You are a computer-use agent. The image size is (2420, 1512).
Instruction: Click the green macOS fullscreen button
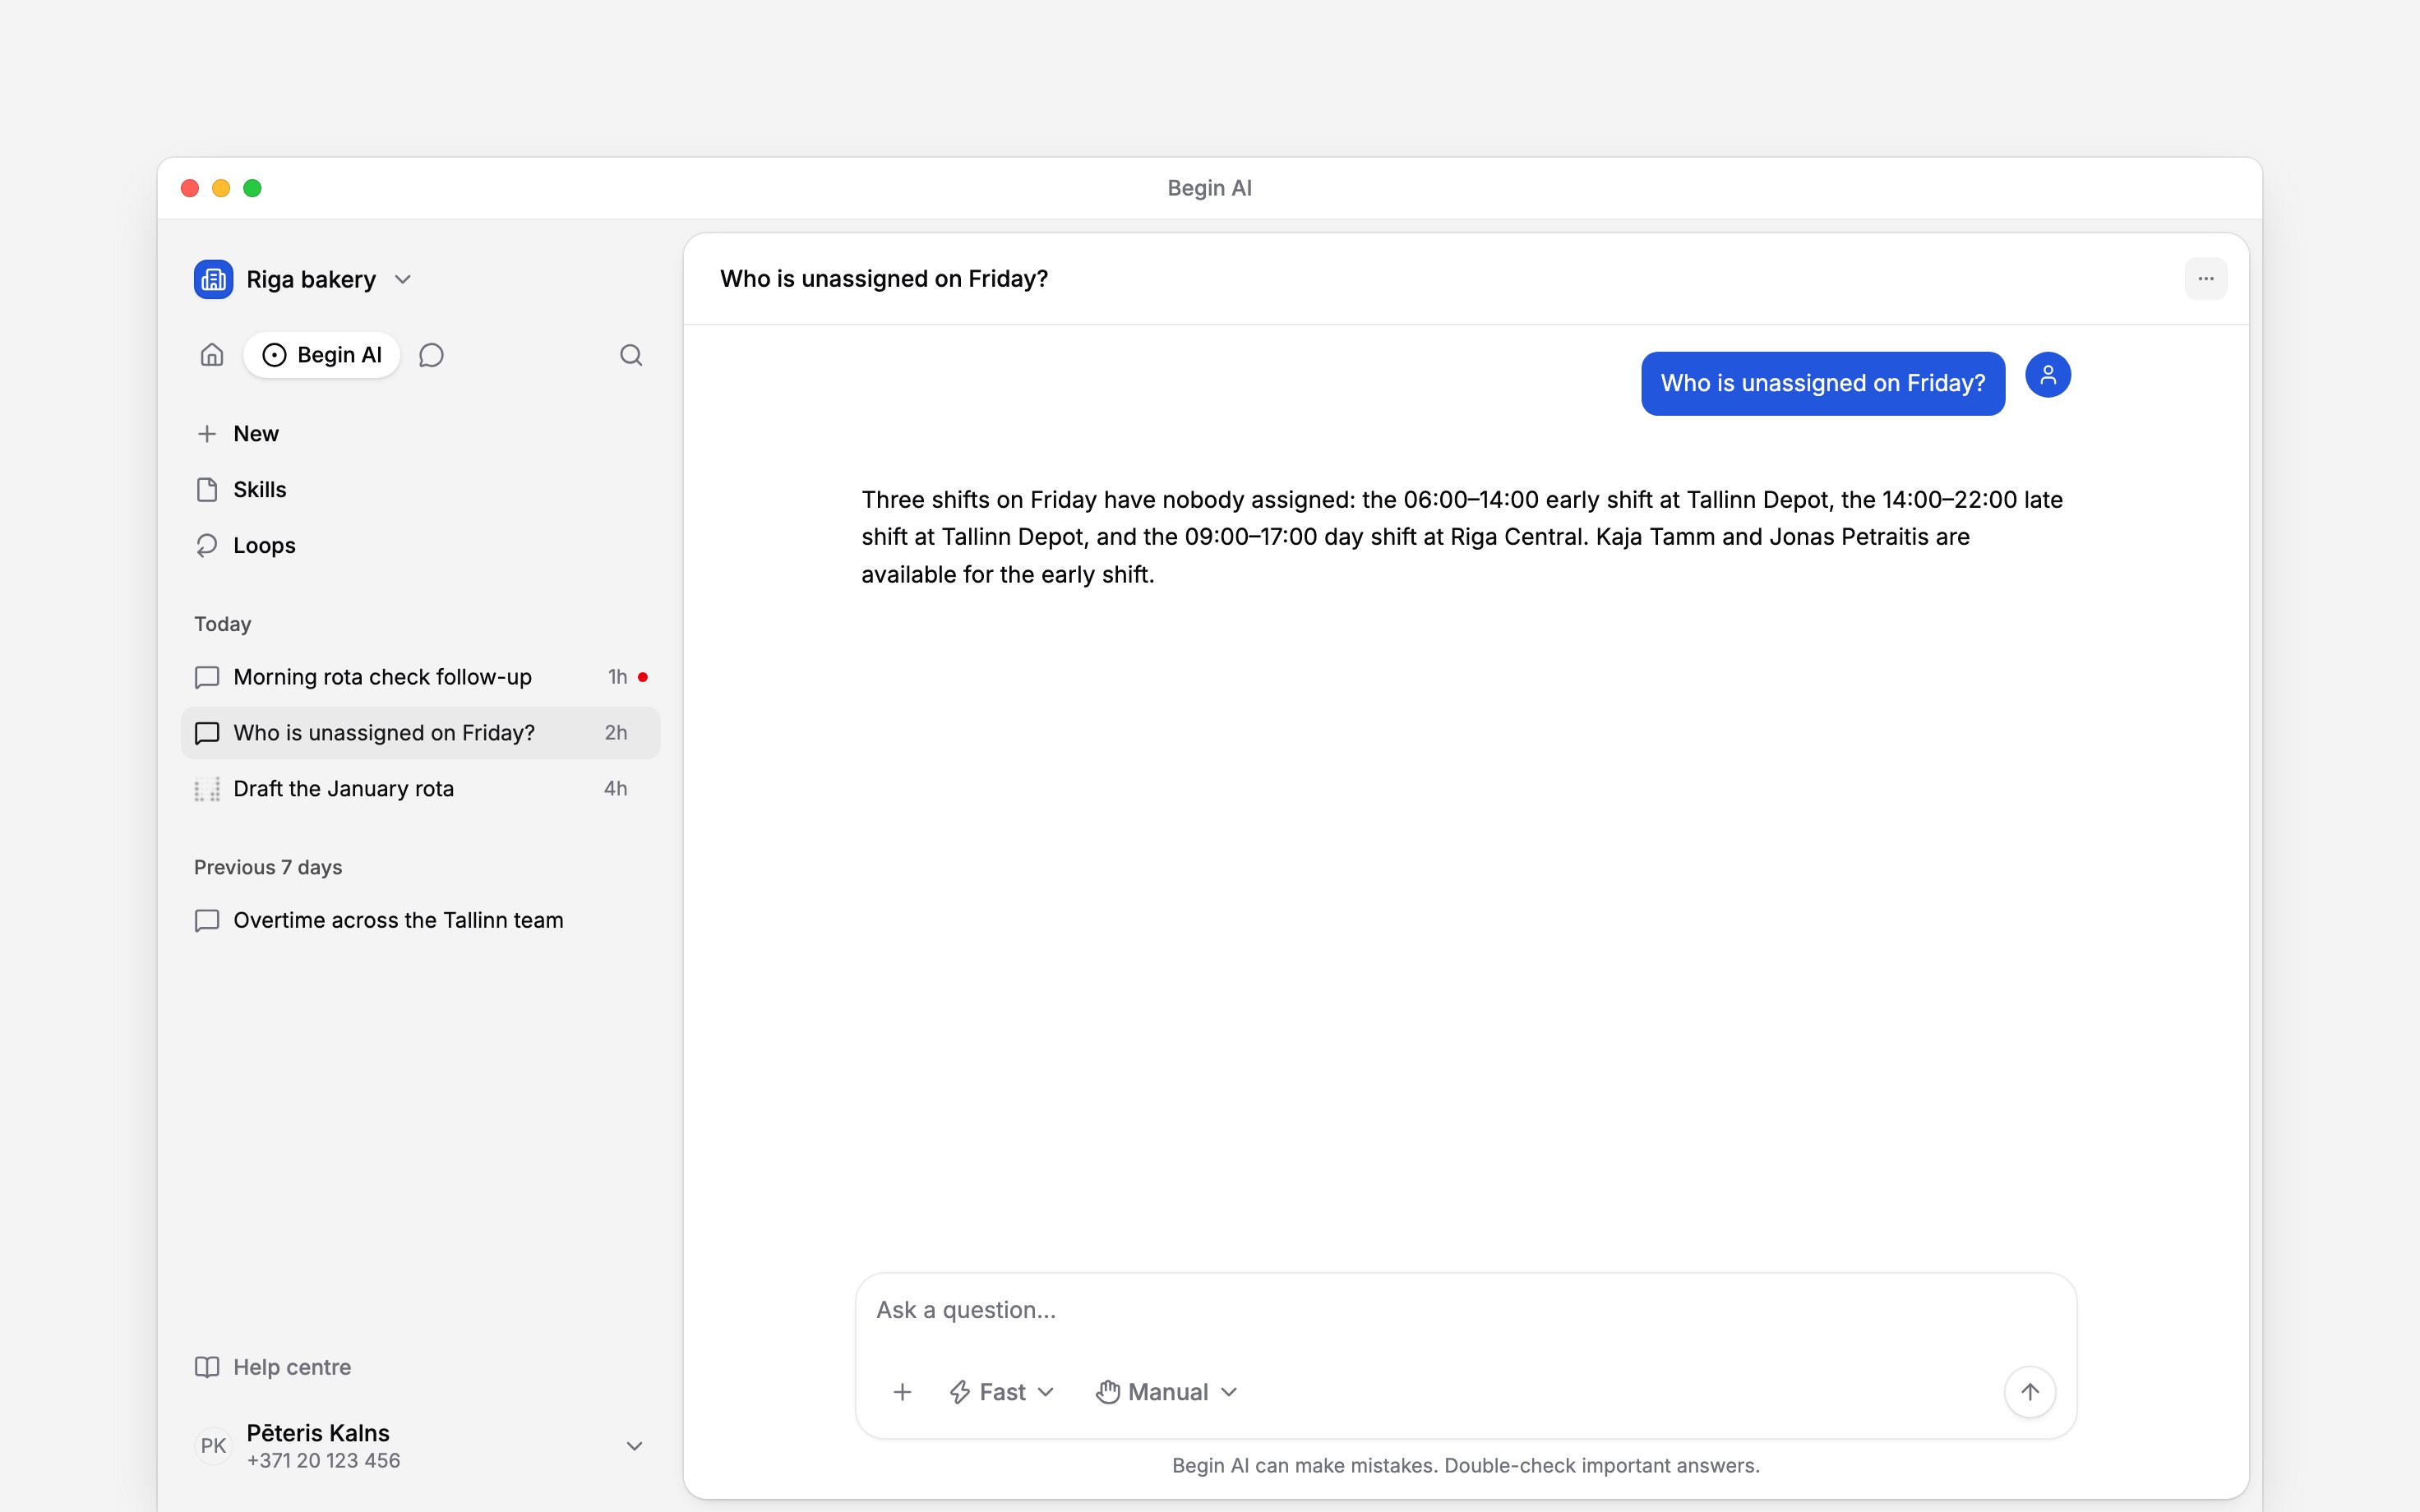[252, 188]
